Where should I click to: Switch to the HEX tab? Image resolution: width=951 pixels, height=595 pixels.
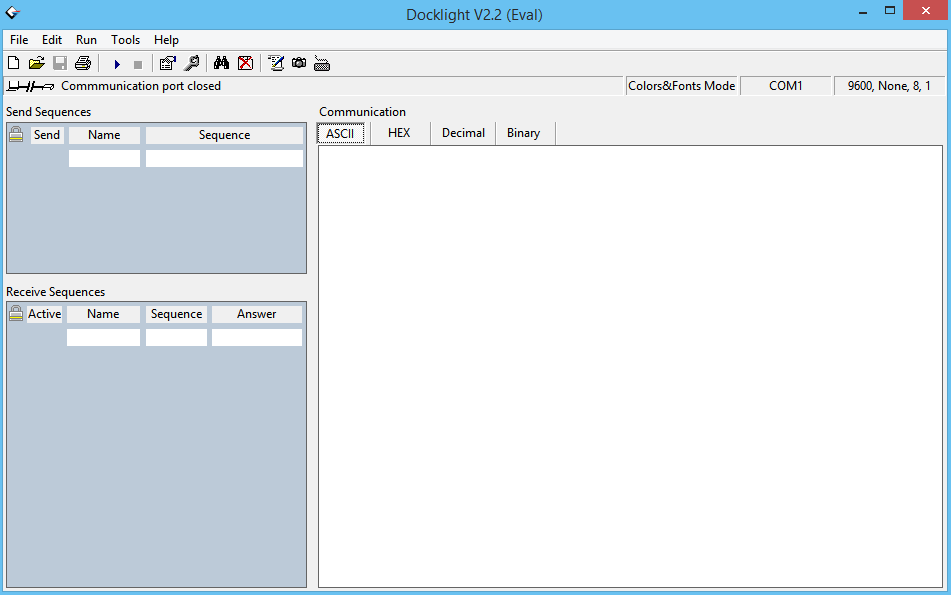pyautogui.click(x=398, y=132)
